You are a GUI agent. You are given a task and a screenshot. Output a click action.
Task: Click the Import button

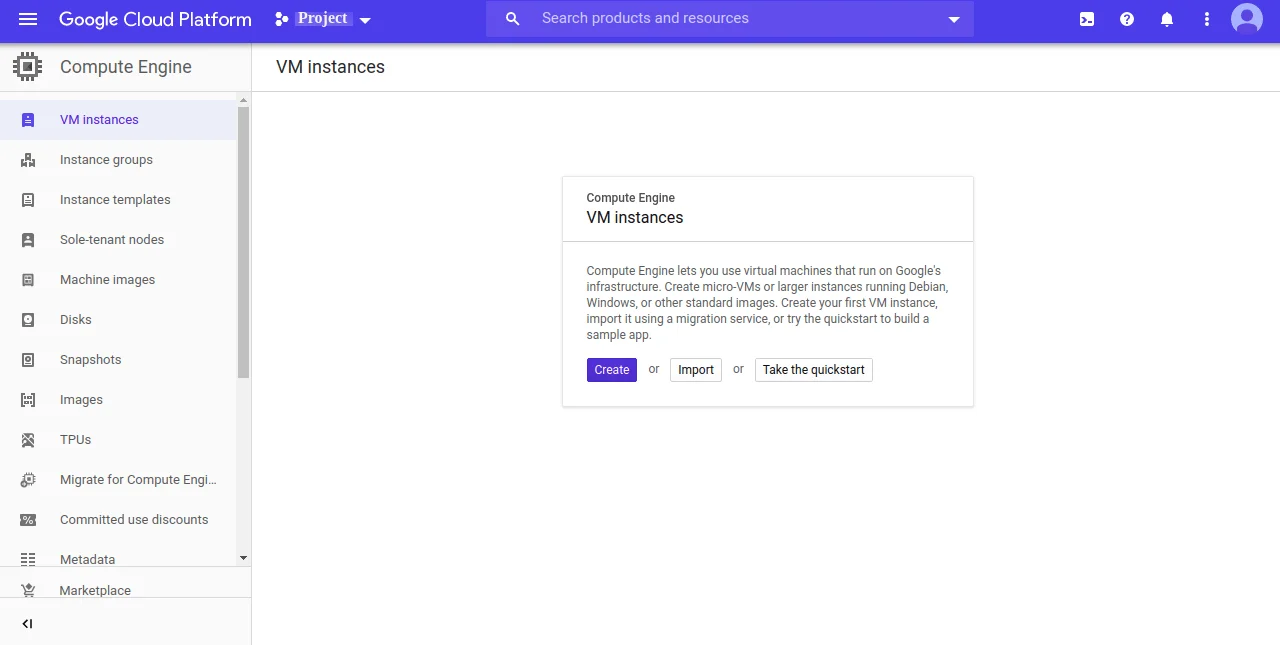696,370
